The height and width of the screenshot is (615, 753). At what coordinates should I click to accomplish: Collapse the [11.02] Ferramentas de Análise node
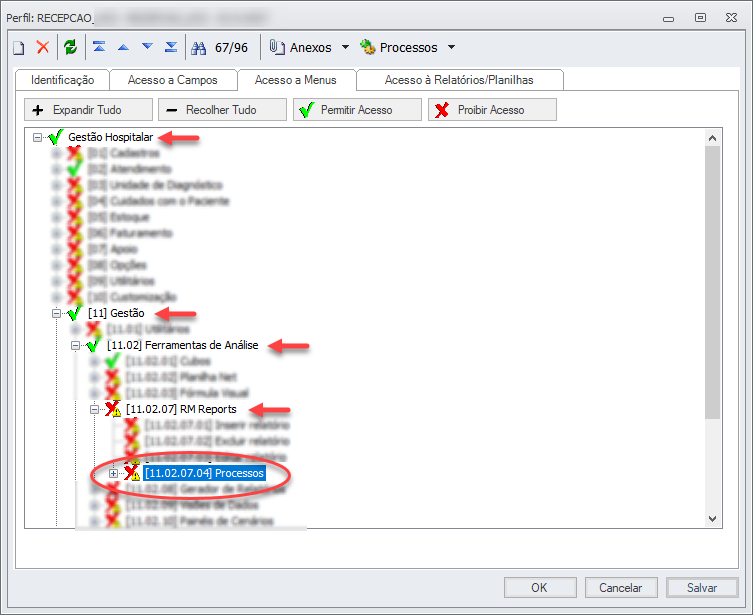(x=75, y=346)
